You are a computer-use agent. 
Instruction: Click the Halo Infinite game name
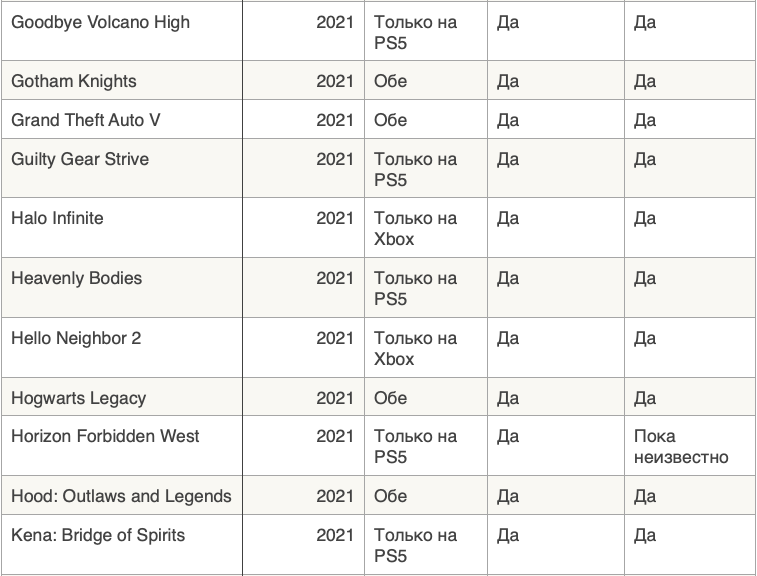57,218
